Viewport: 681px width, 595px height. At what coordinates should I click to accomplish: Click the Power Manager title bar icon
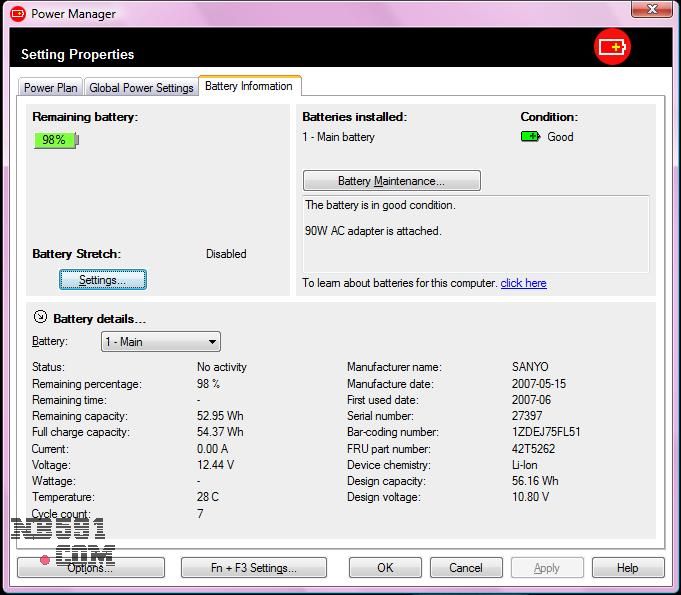[x=18, y=14]
